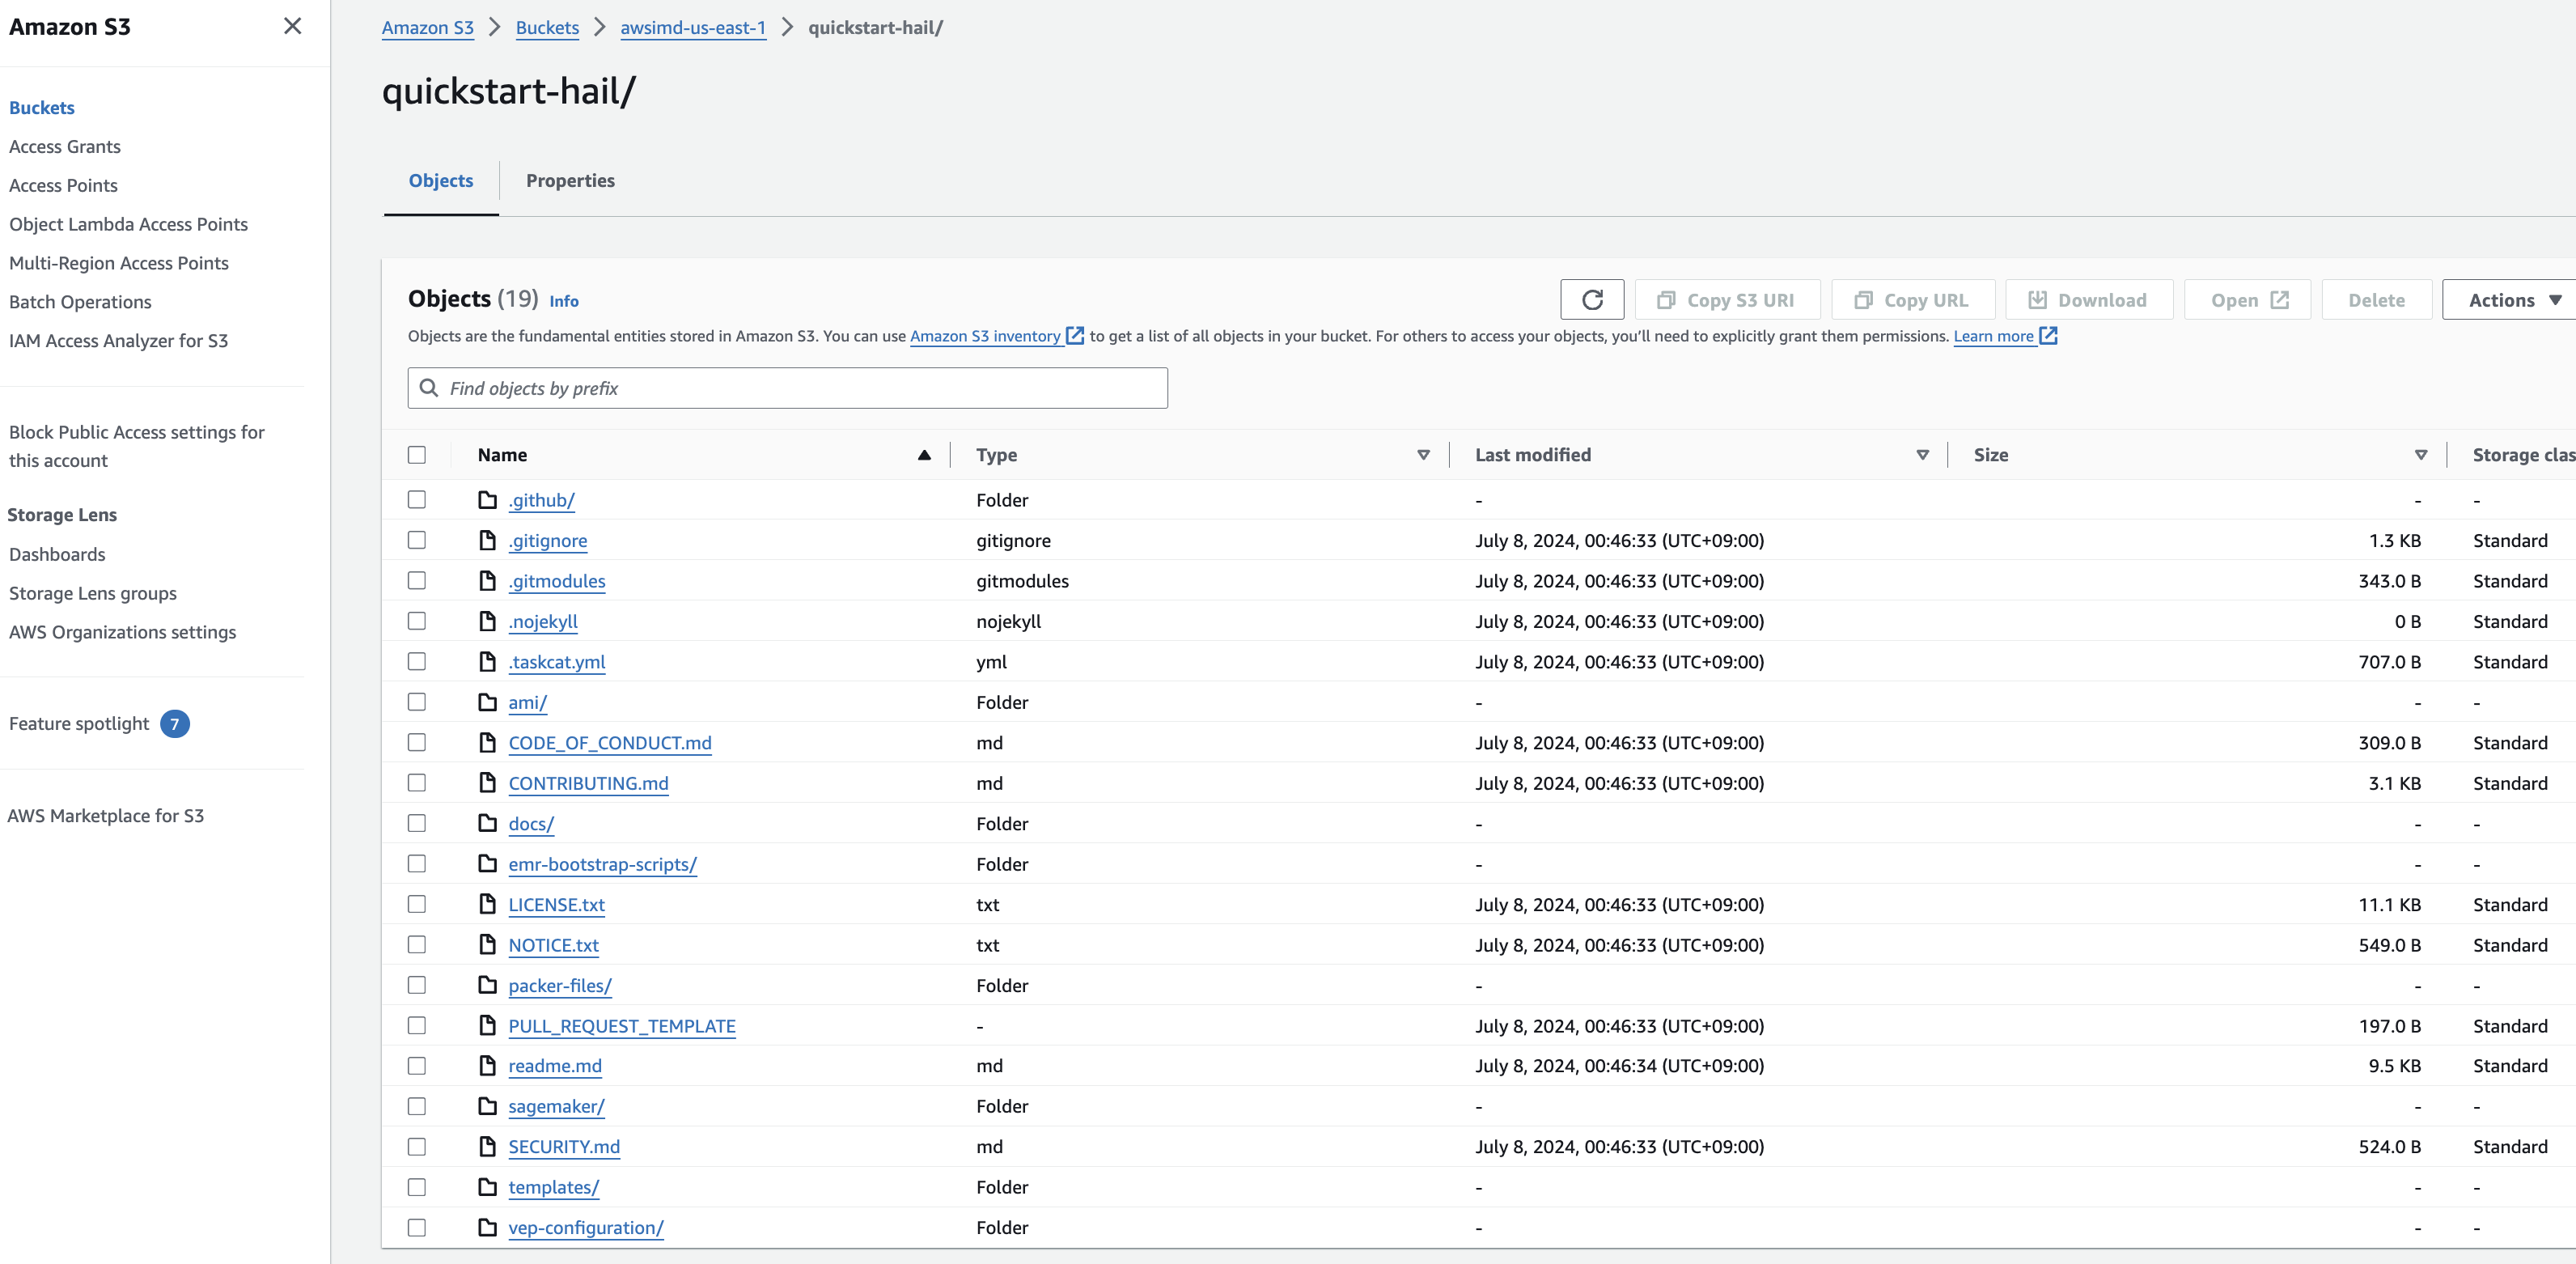Click the Copy URL button
The image size is (2576, 1264).
click(1913, 300)
